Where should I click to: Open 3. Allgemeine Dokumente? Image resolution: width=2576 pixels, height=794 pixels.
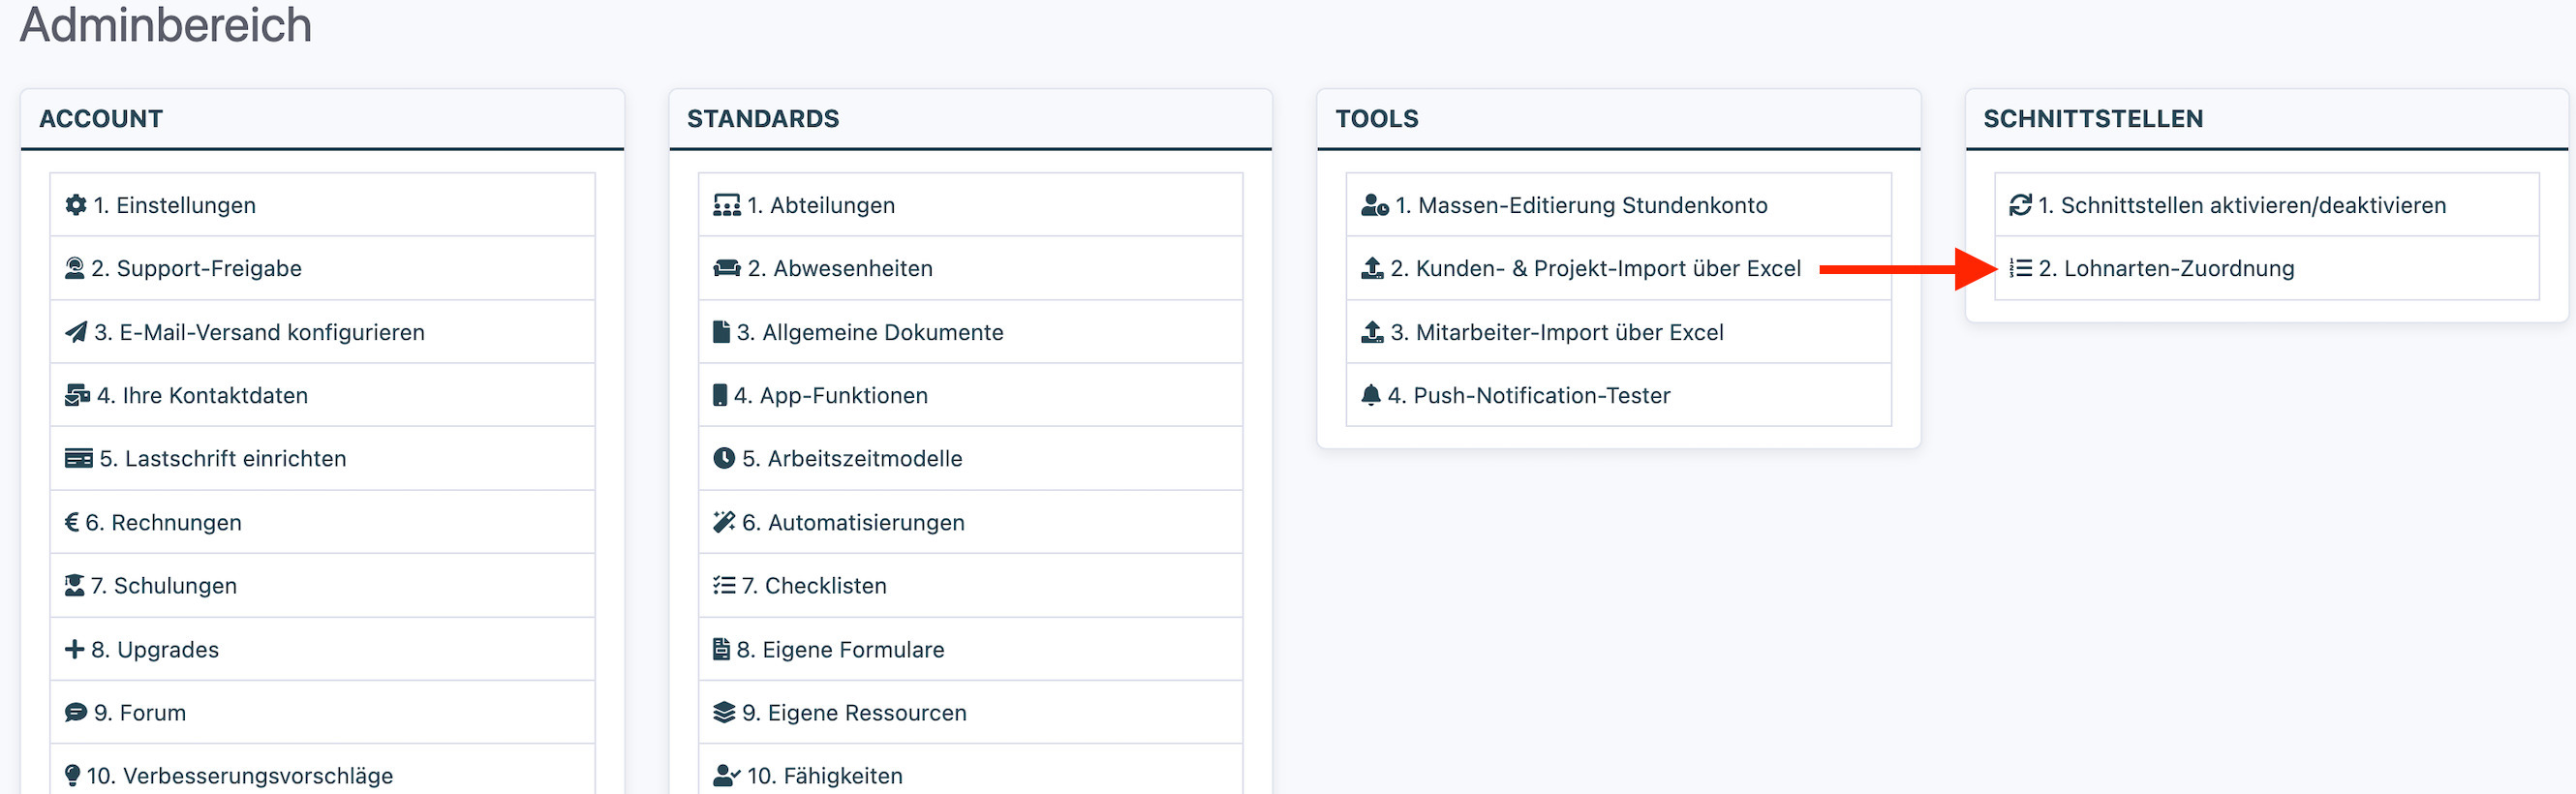point(970,332)
